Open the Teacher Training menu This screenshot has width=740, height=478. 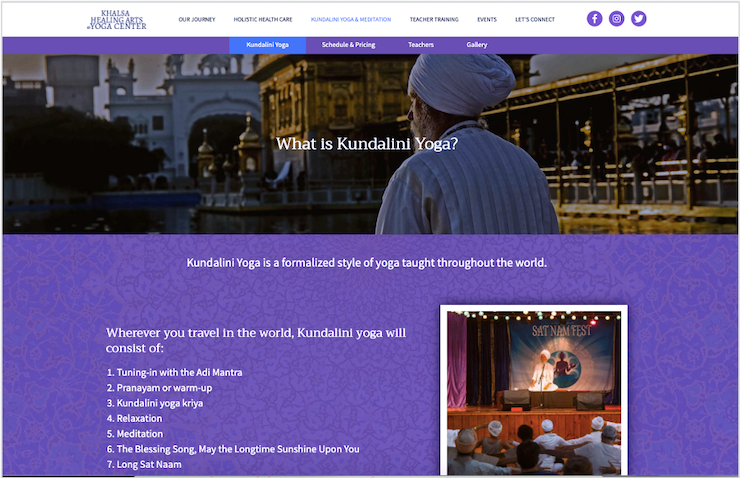pyautogui.click(x=434, y=19)
